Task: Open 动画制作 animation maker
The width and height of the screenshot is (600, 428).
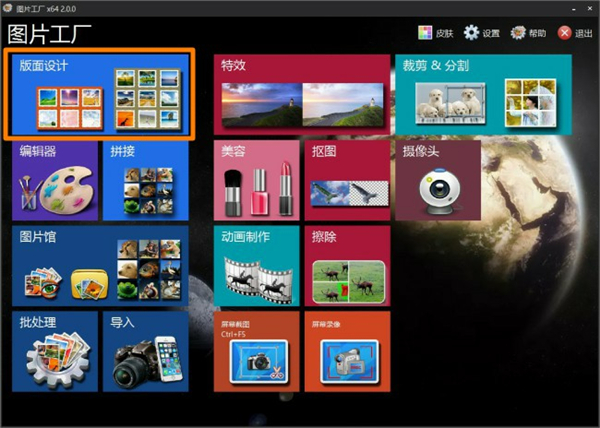Action: pyautogui.click(x=256, y=266)
